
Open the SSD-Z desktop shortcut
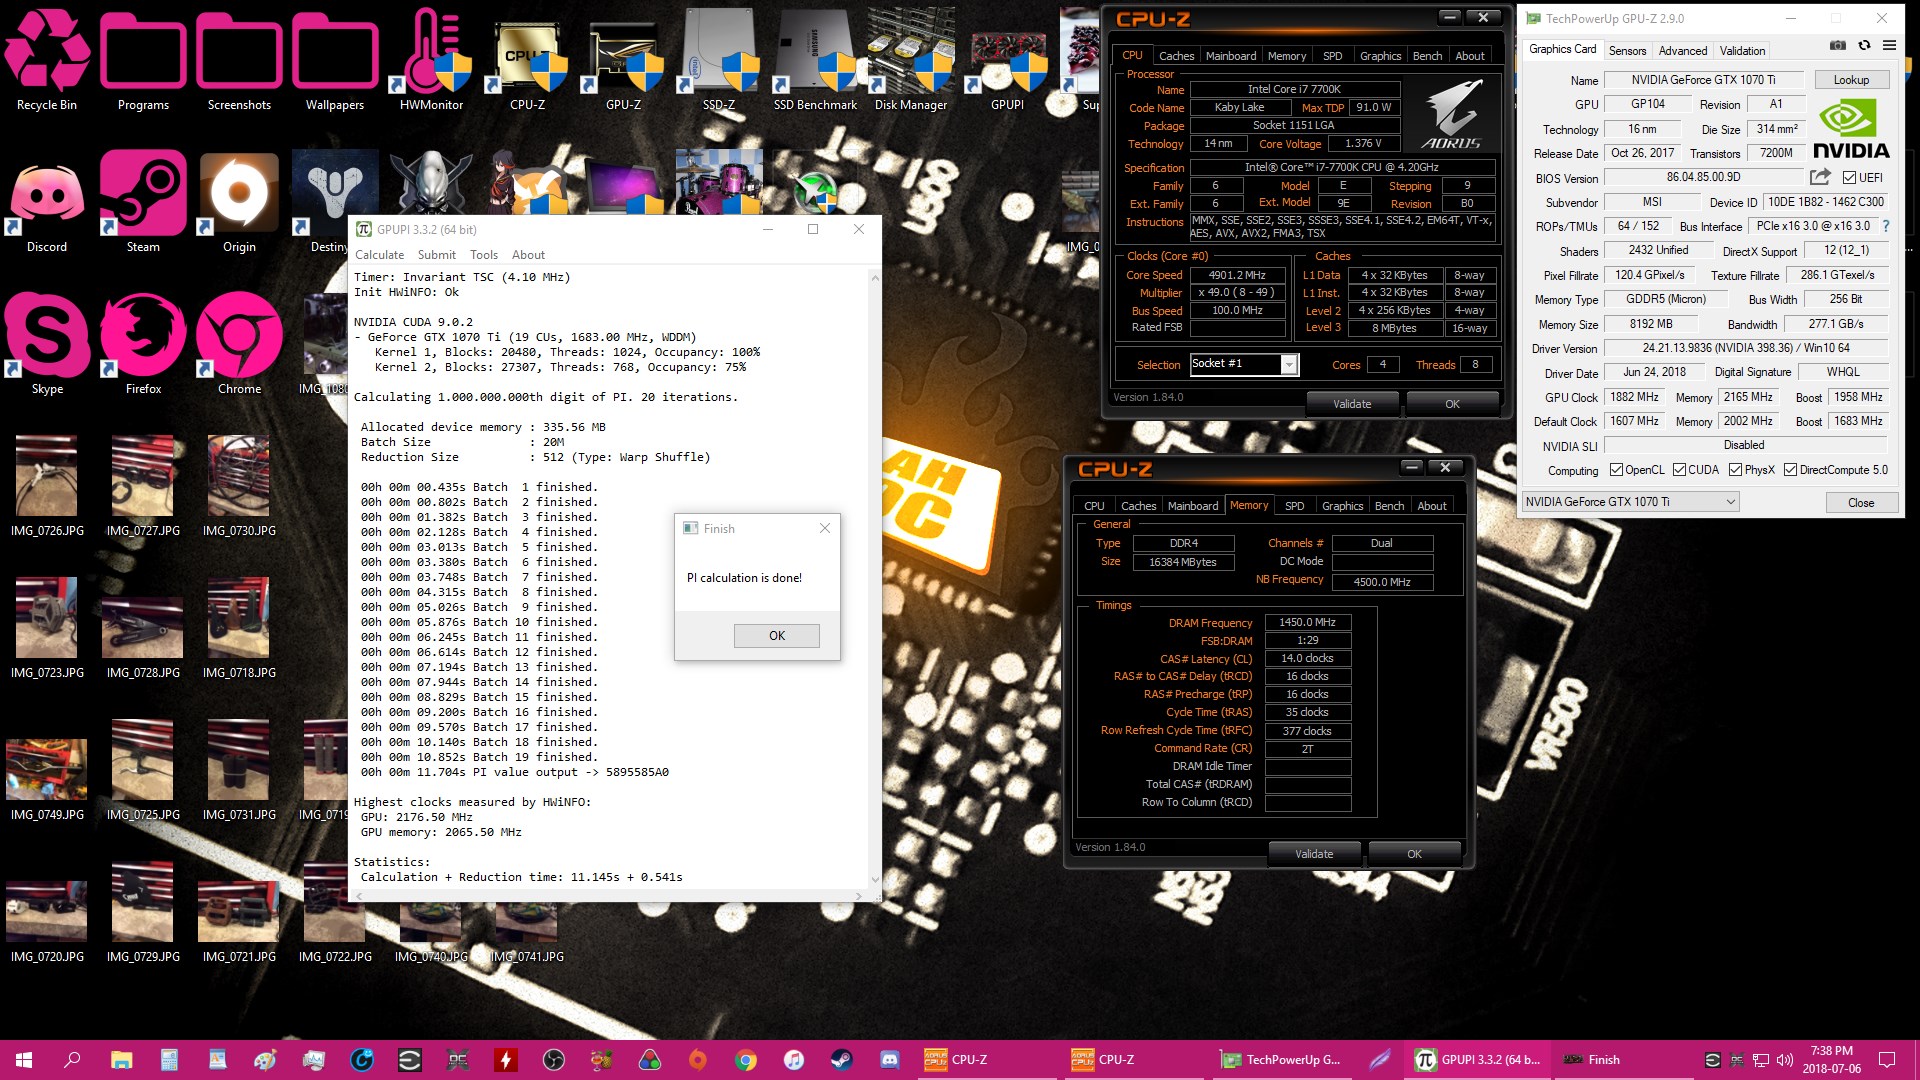tap(719, 60)
